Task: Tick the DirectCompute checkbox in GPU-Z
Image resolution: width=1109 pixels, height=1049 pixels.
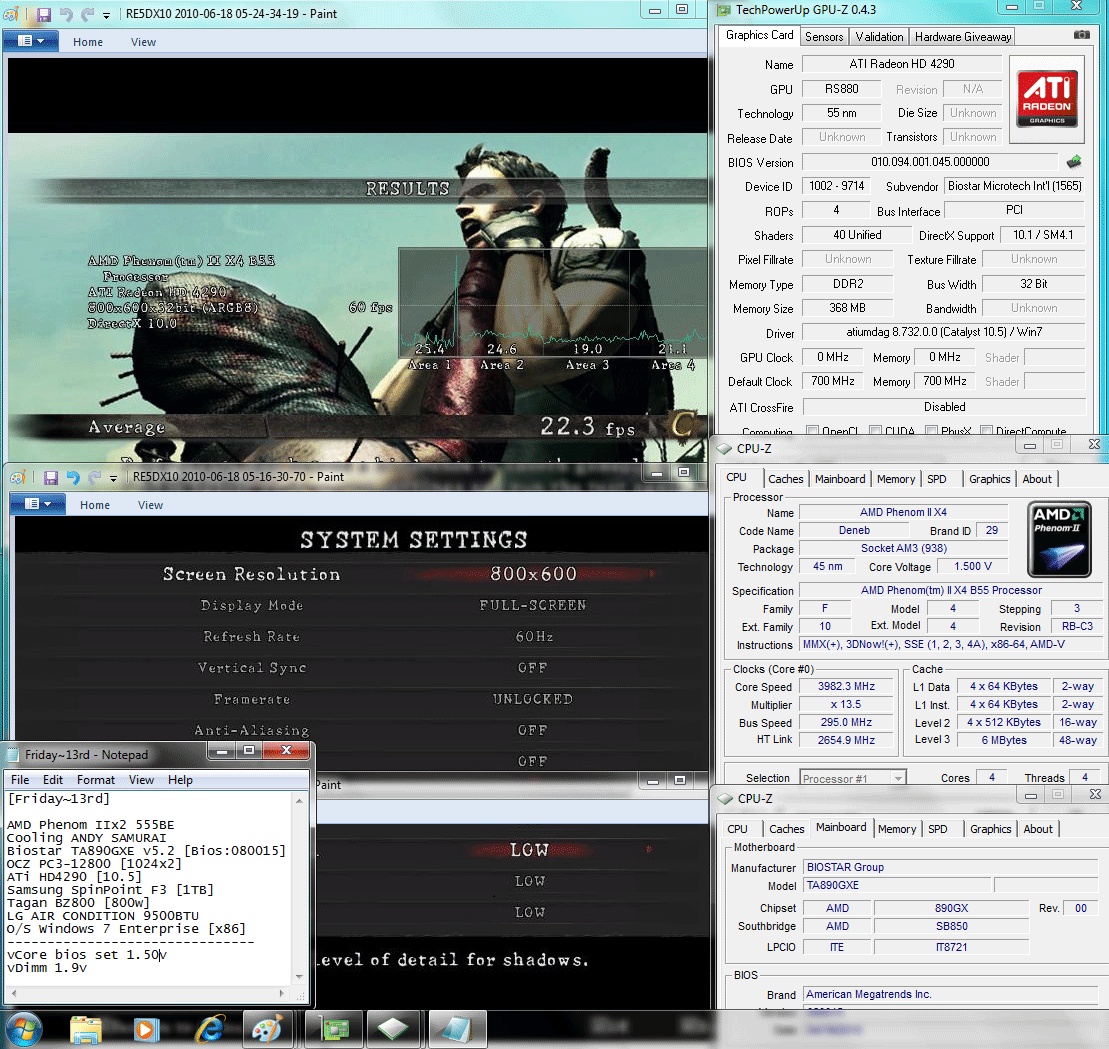Action: (x=987, y=431)
